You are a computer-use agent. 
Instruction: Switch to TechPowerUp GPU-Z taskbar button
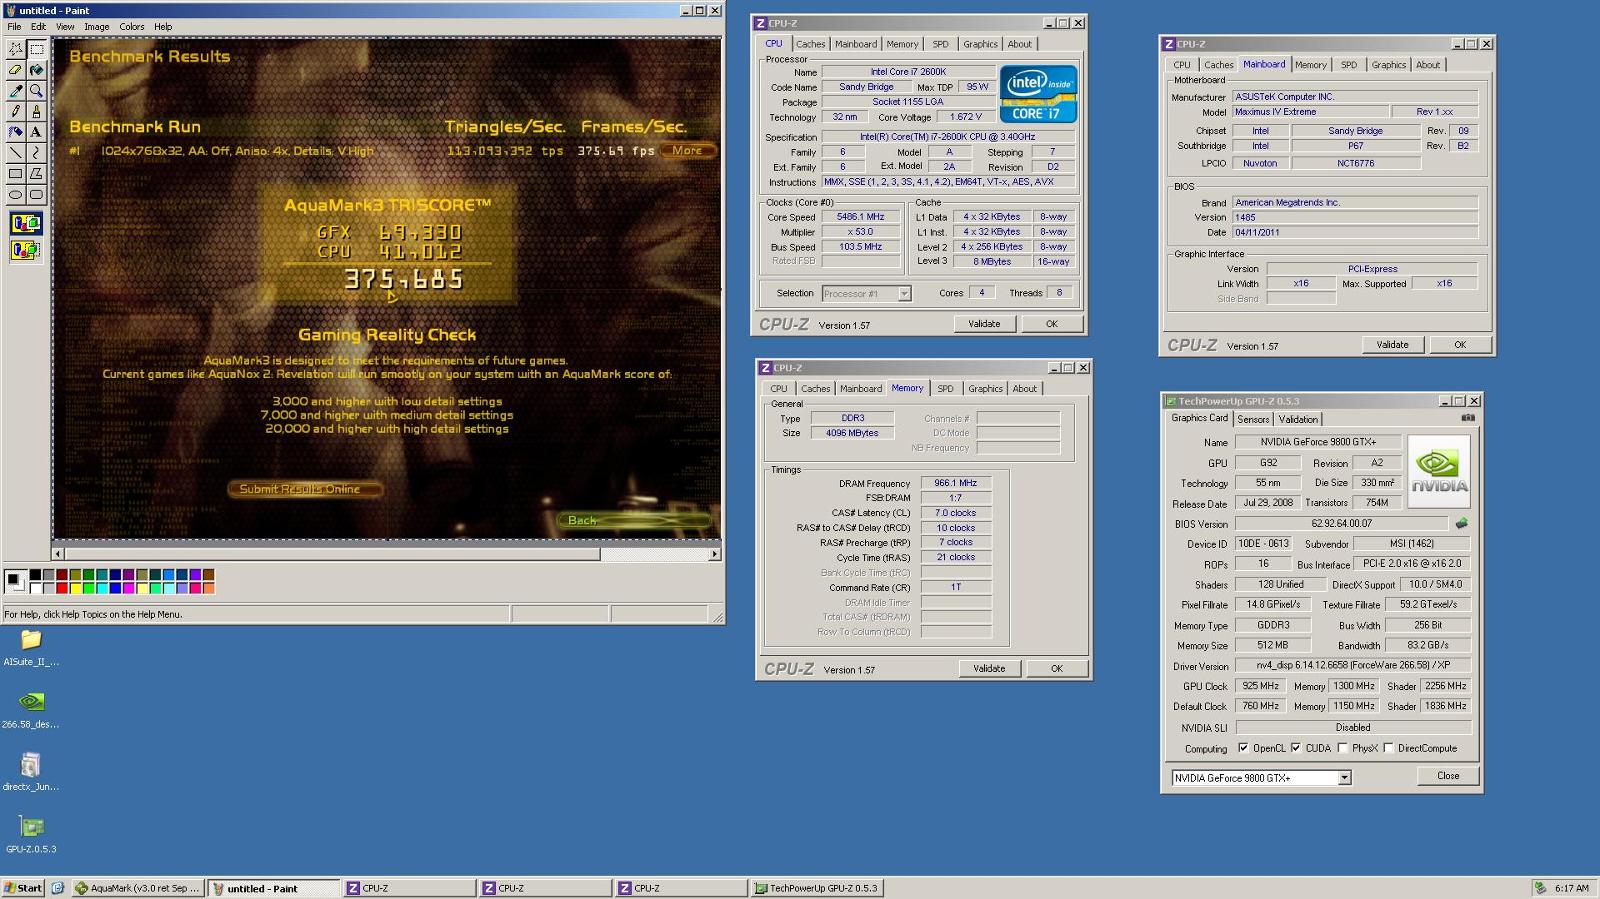click(x=816, y=888)
